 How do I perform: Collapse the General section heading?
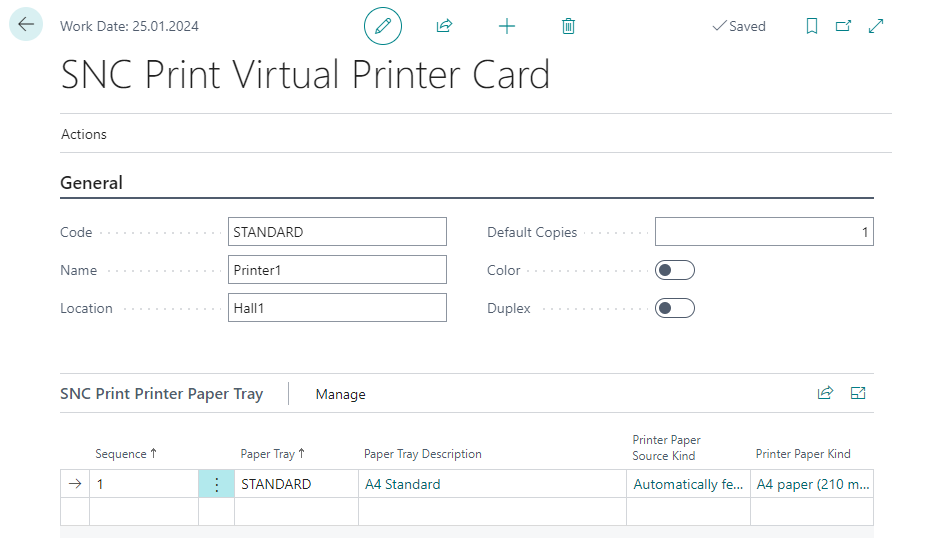pos(92,183)
